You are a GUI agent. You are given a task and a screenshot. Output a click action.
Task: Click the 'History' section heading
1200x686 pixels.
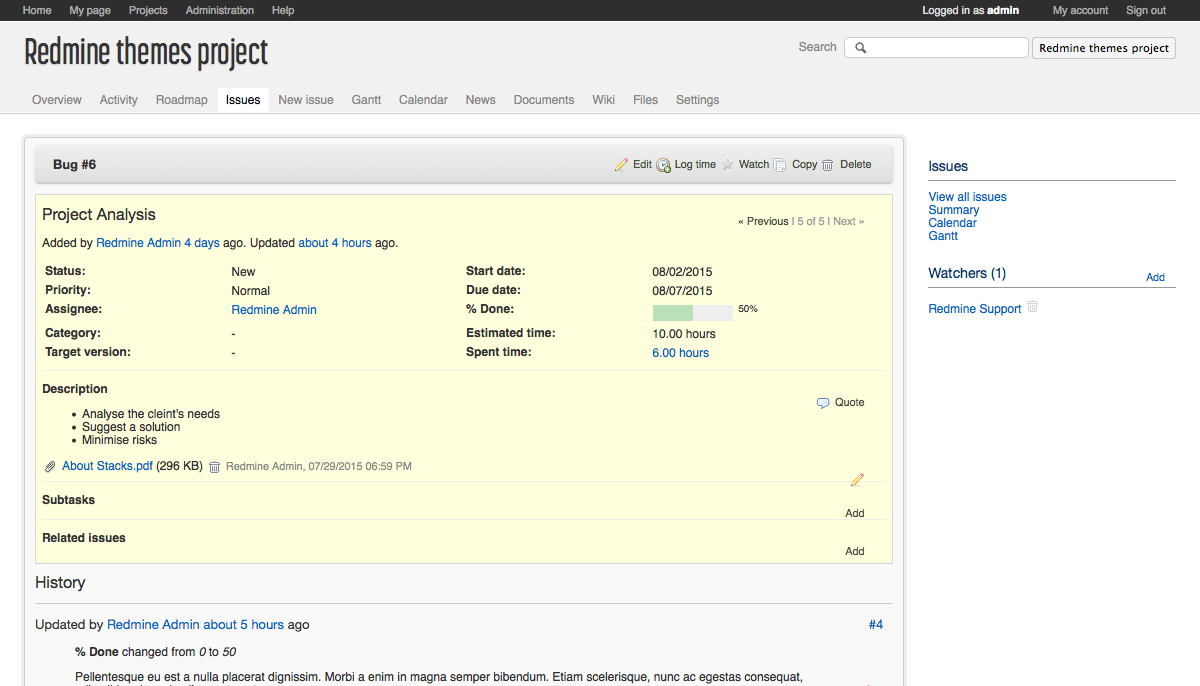[60, 583]
